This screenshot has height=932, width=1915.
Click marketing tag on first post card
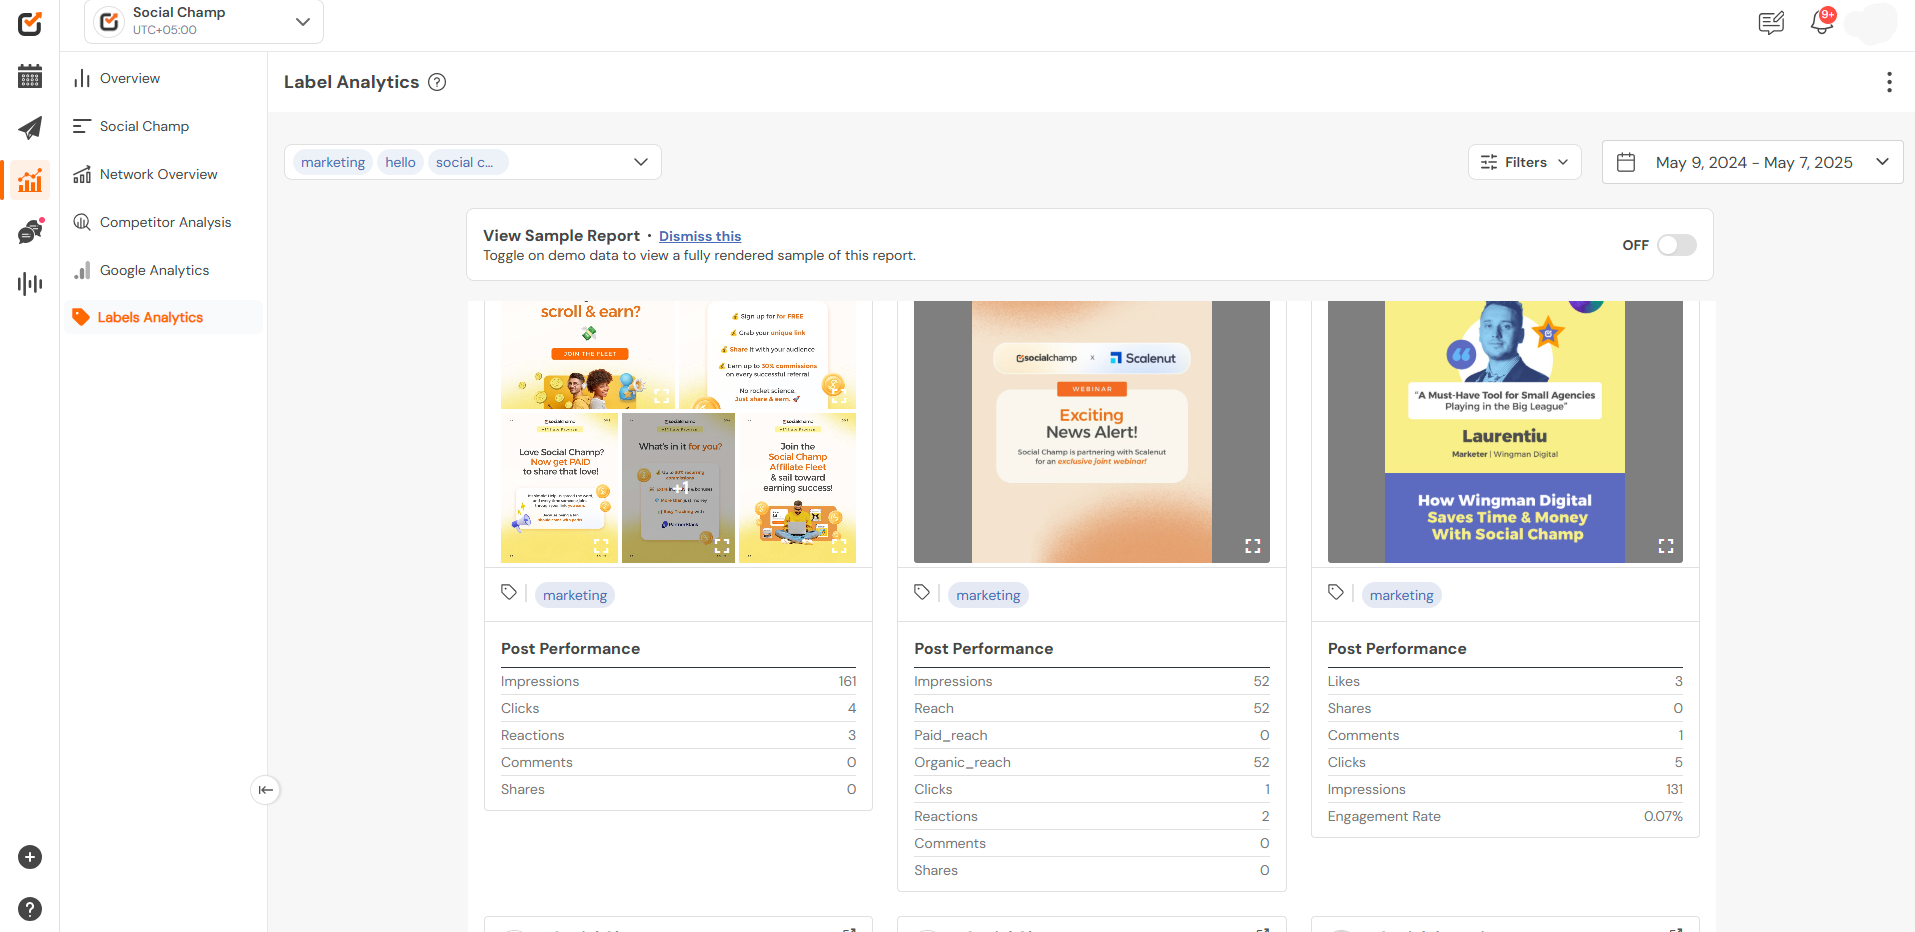pyautogui.click(x=575, y=595)
